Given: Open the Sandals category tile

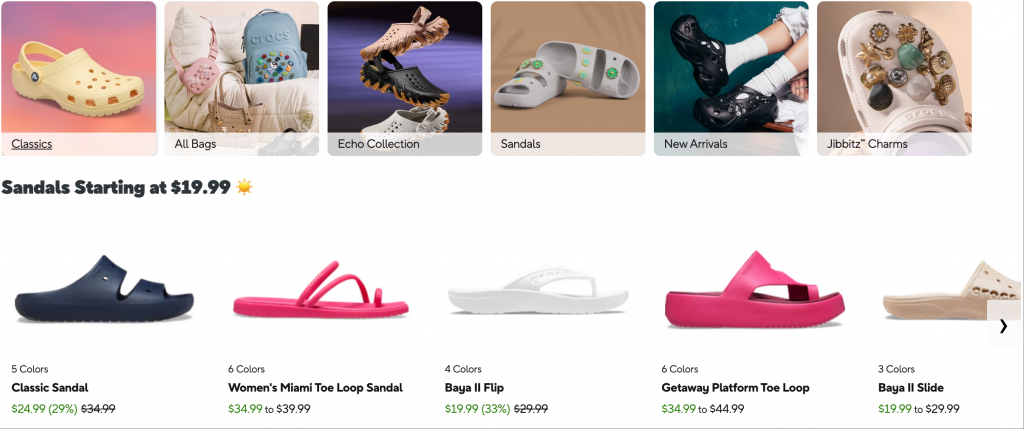Looking at the screenshot, I should (568, 78).
